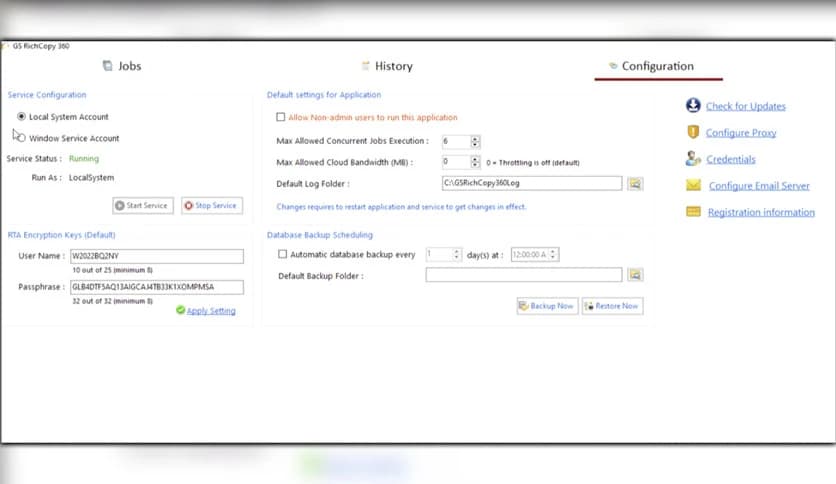Click the Apply Setting link
836x484 pixels.
[211, 311]
